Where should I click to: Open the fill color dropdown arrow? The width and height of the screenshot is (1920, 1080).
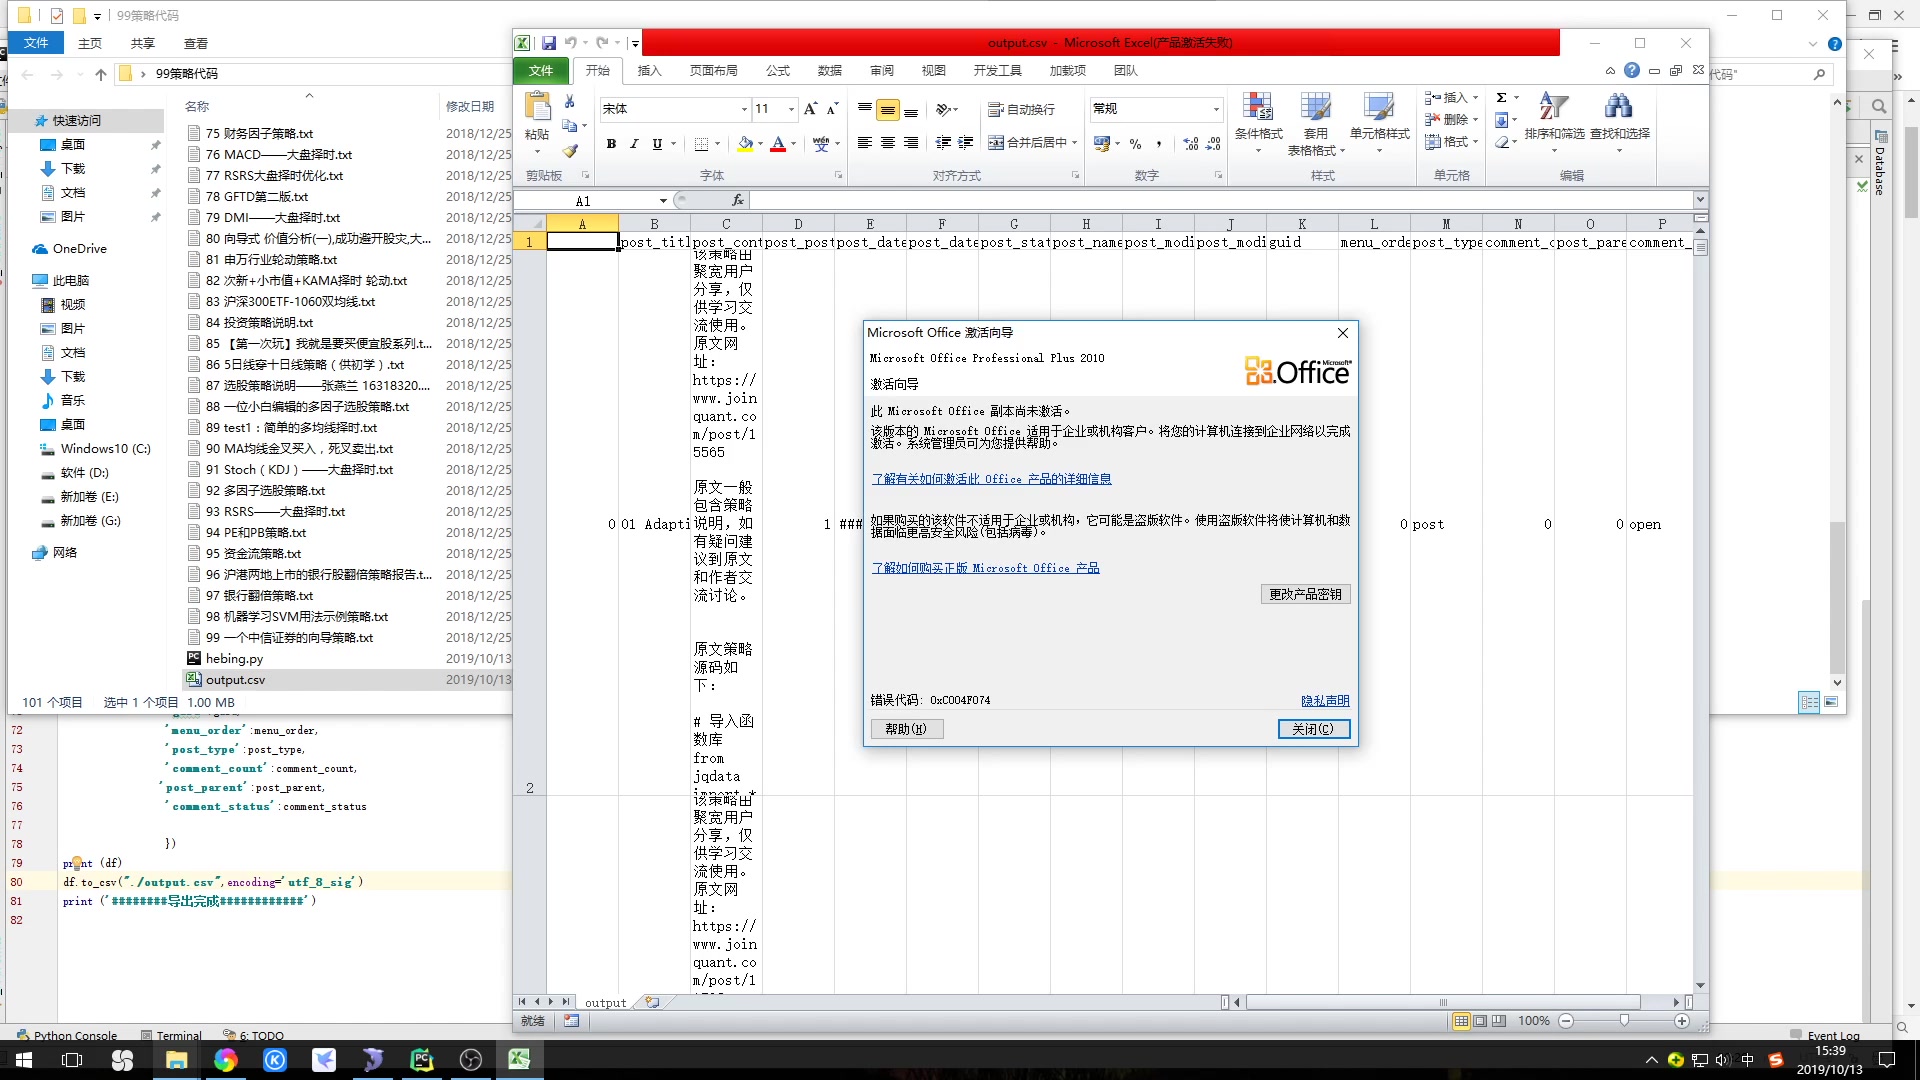click(x=760, y=144)
